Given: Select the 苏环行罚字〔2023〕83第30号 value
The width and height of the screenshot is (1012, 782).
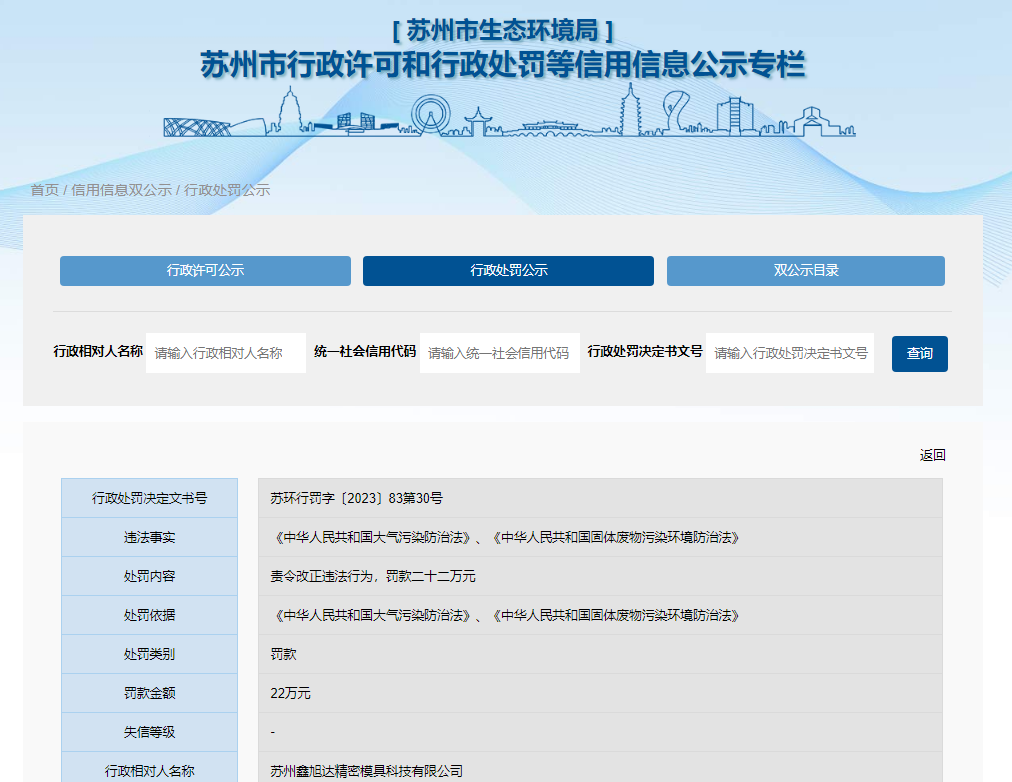Looking at the screenshot, I should [x=356, y=498].
